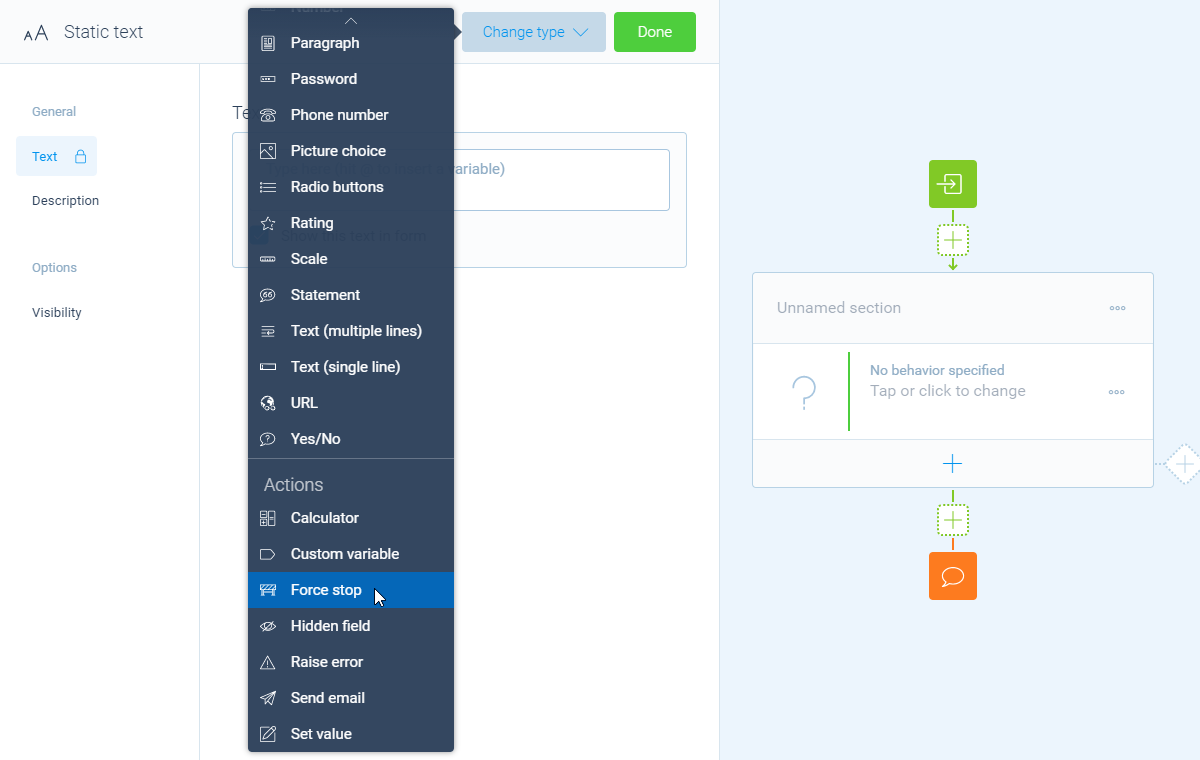1200x760 pixels.
Task: Open the Text settings tab
Action: point(56,156)
